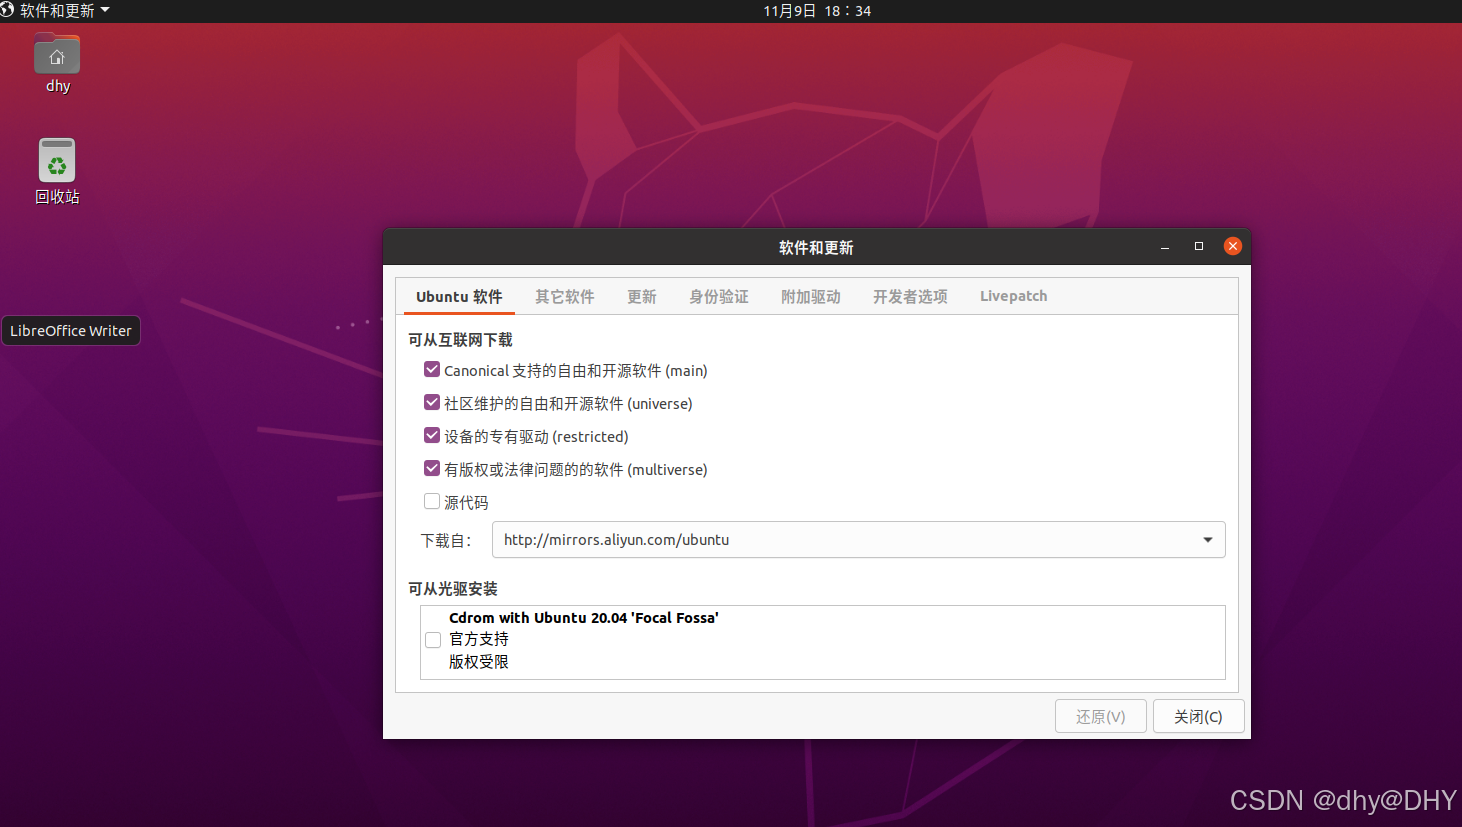Switch to the 更新 tab

tap(641, 297)
